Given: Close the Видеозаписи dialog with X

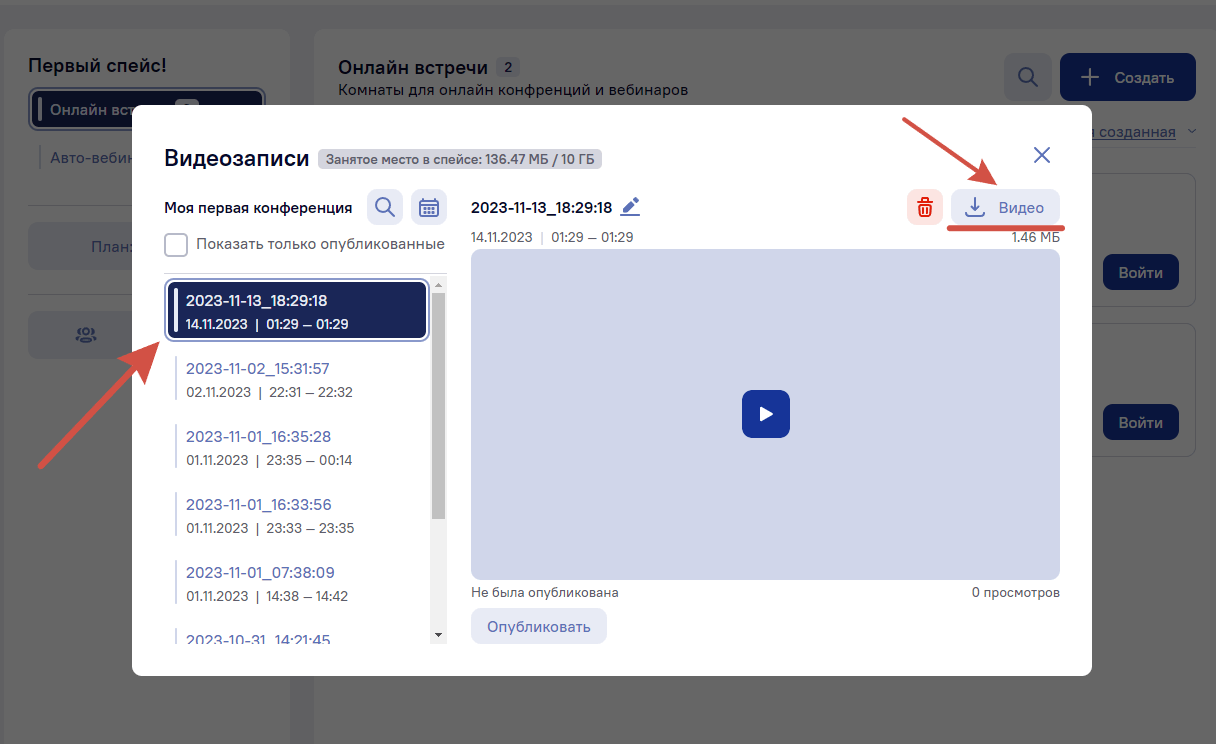Looking at the screenshot, I should tap(1042, 155).
